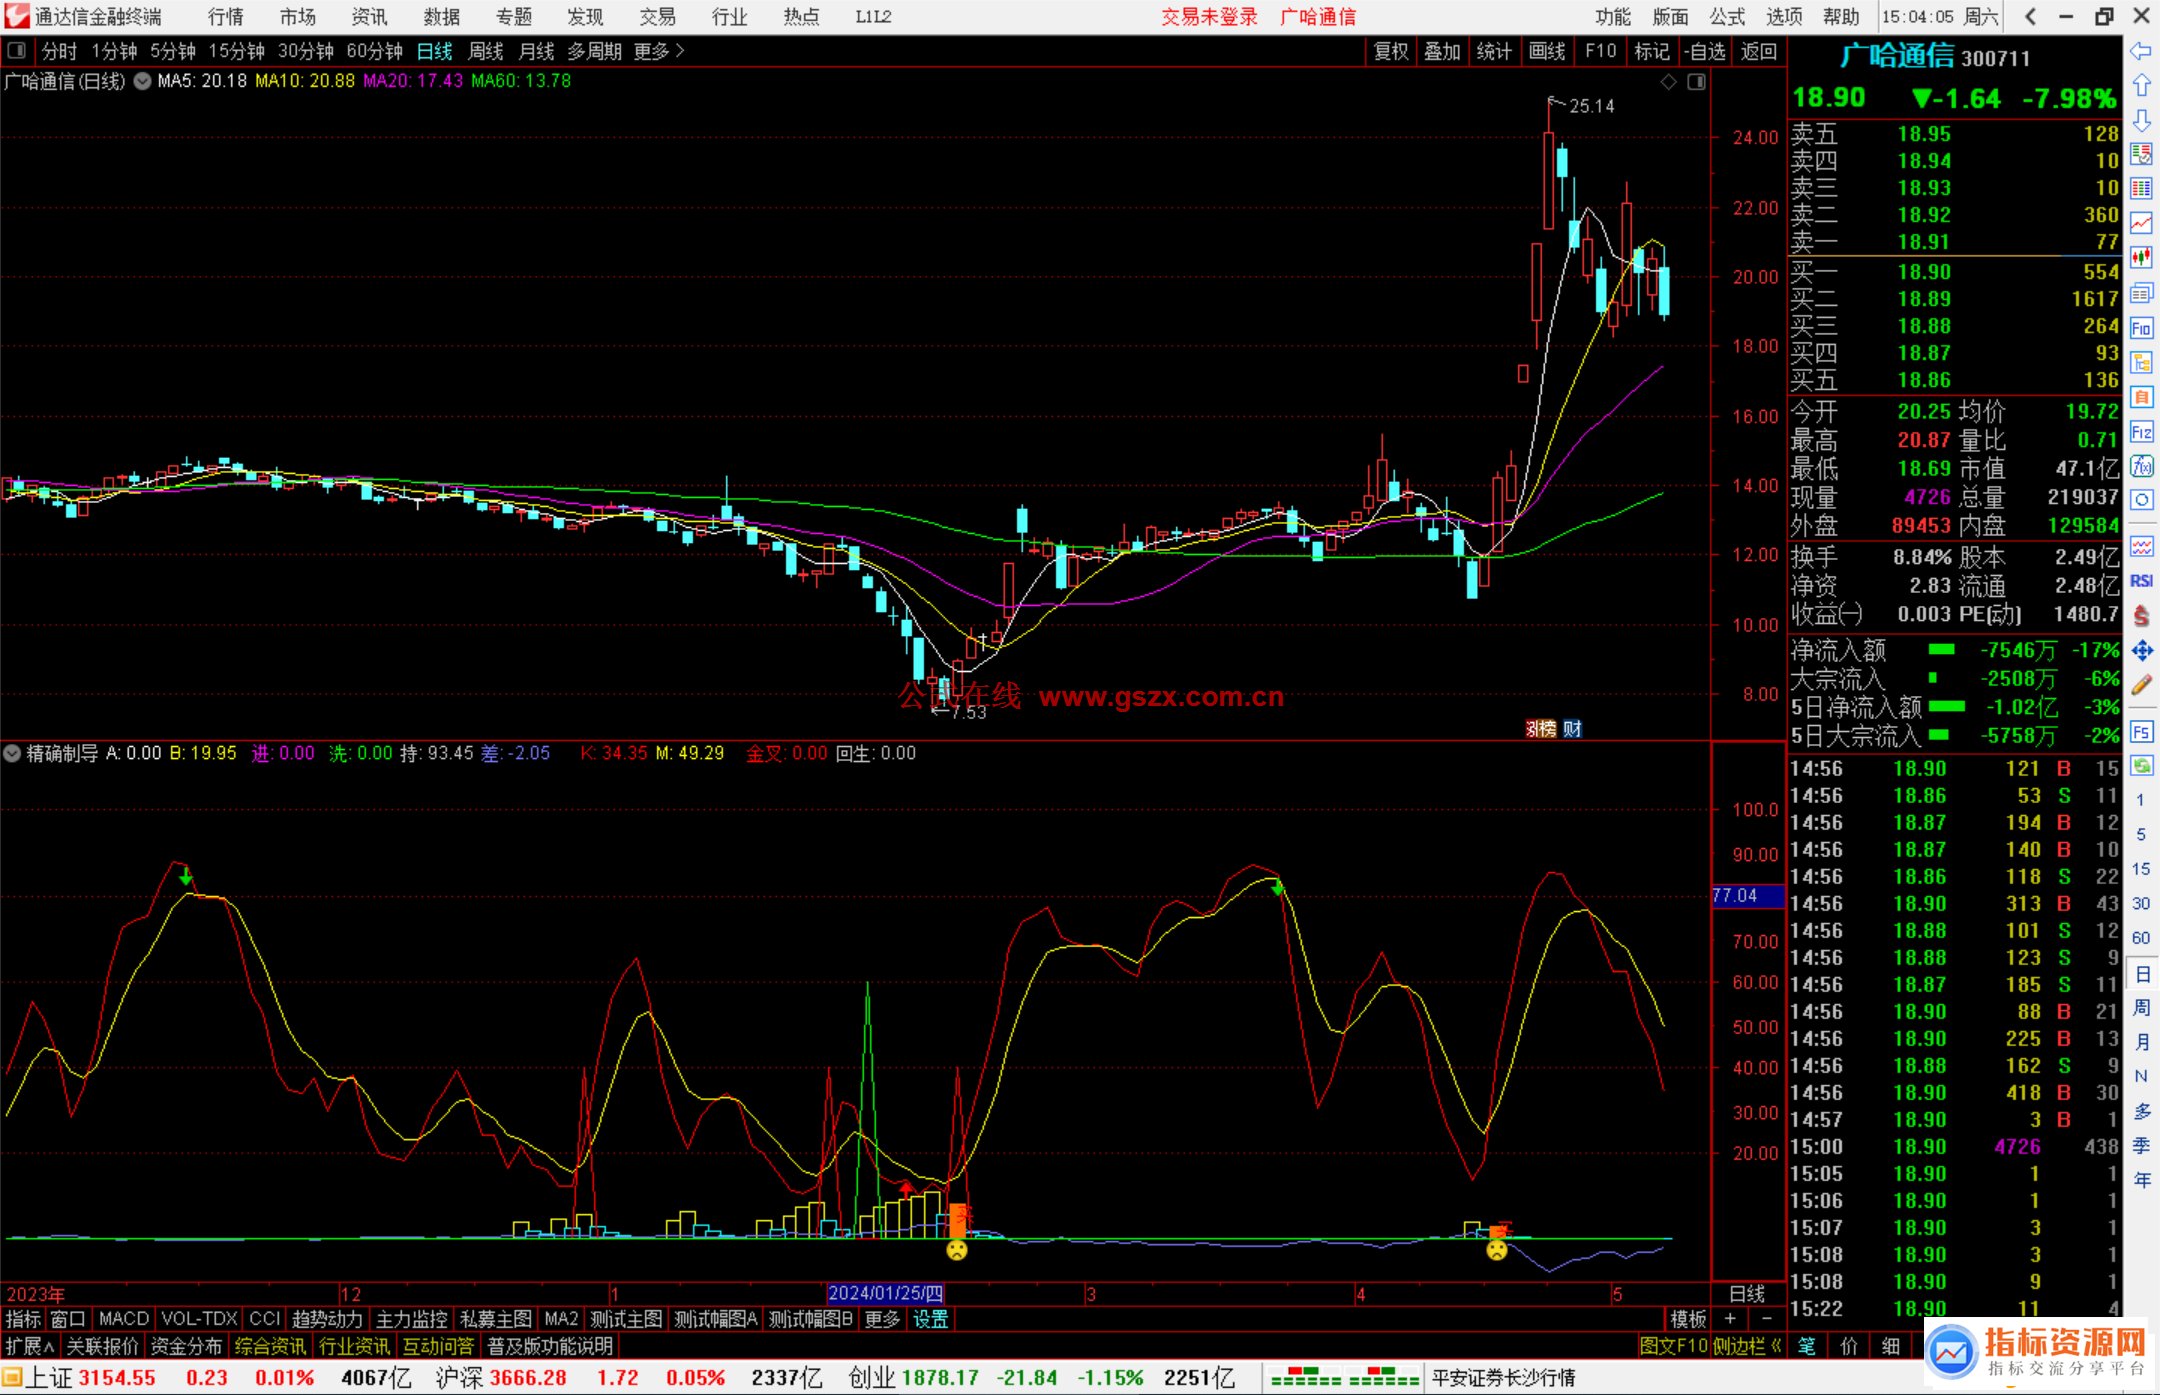Expand the 扩展 menu at bottom left

(30, 1346)
